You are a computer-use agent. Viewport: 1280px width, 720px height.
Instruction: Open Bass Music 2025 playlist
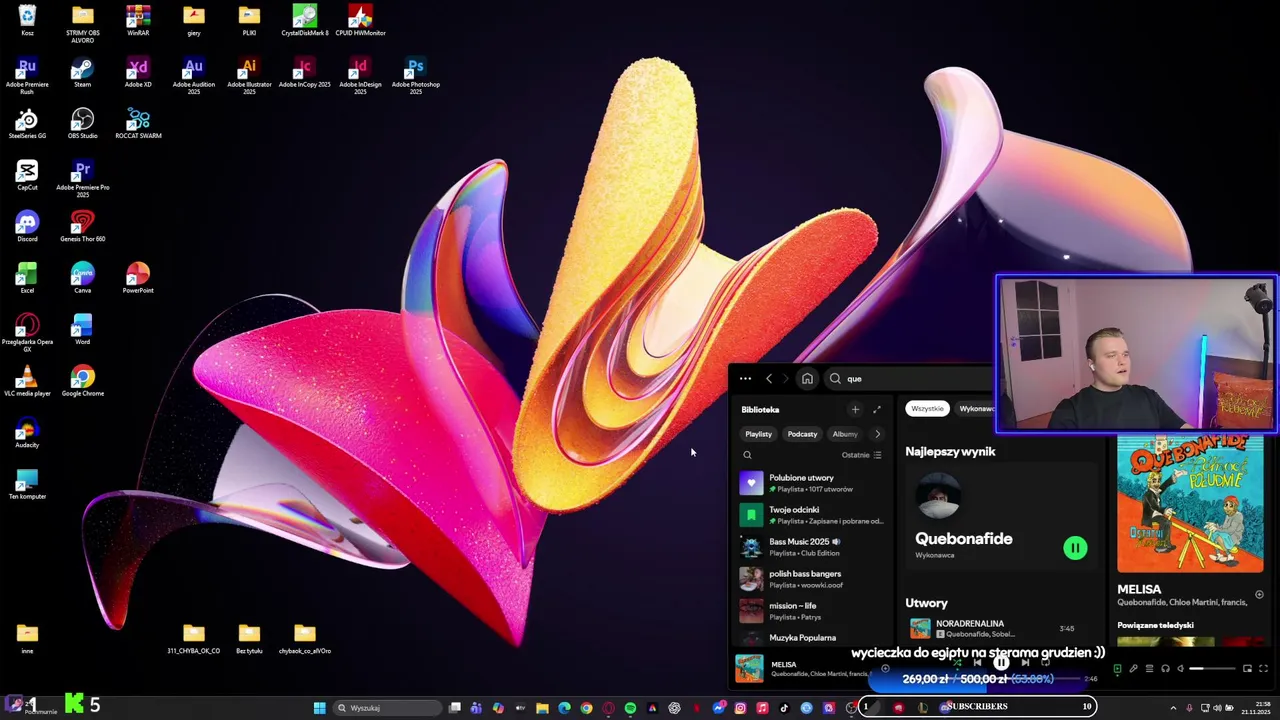point(811,547)
